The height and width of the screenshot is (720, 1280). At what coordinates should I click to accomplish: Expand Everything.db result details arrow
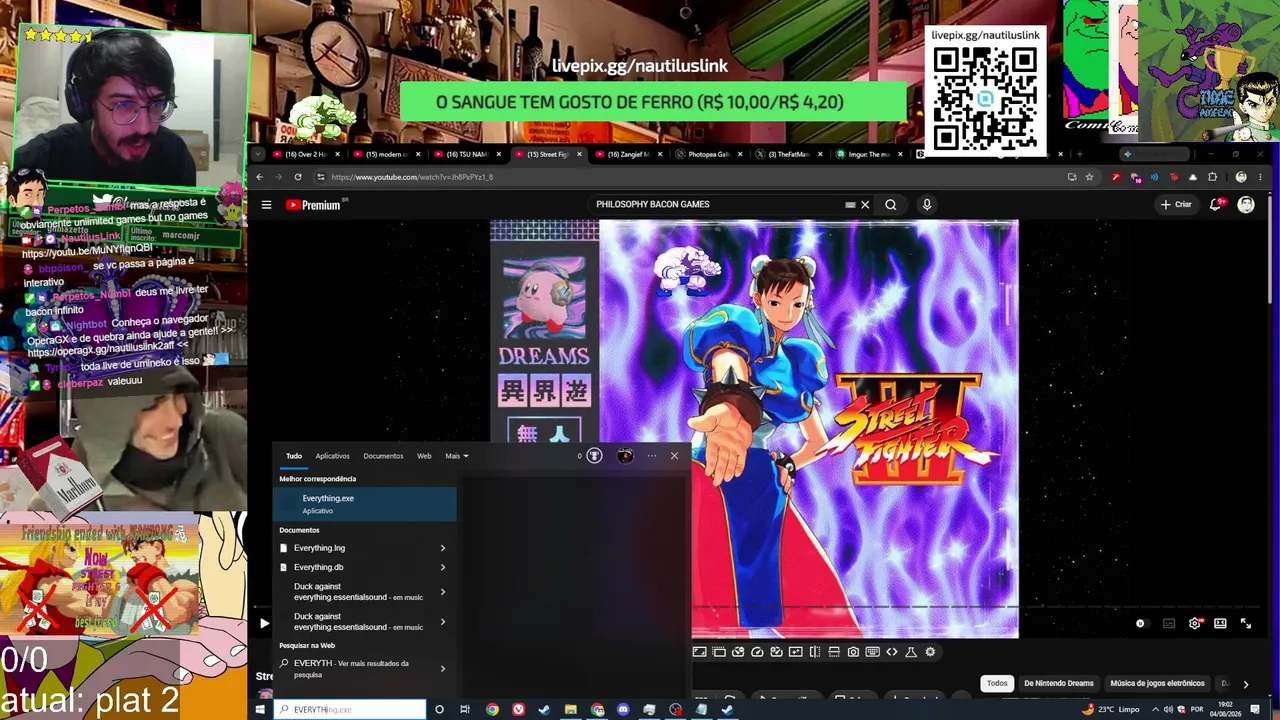(x=443, y=567)
